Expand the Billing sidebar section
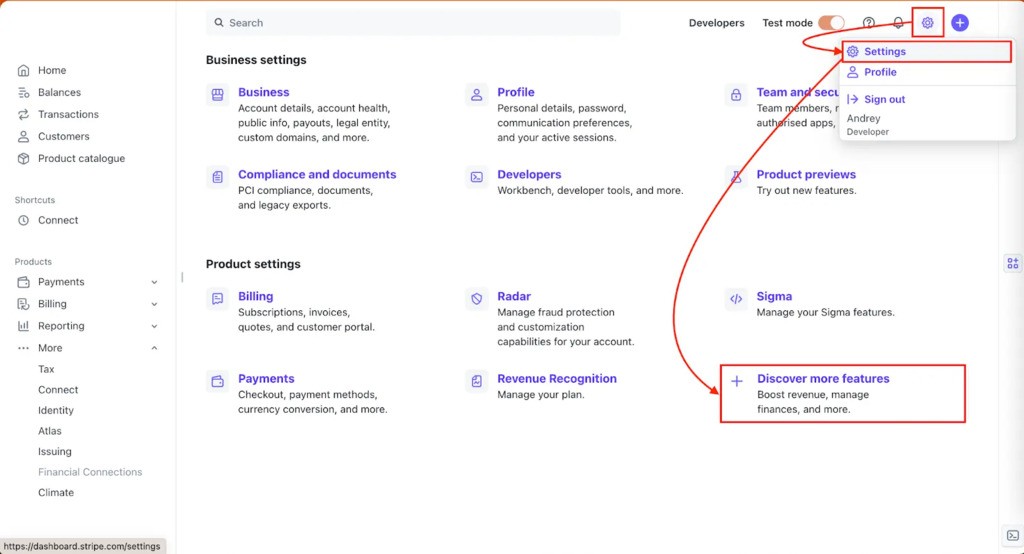 [154, 304]
